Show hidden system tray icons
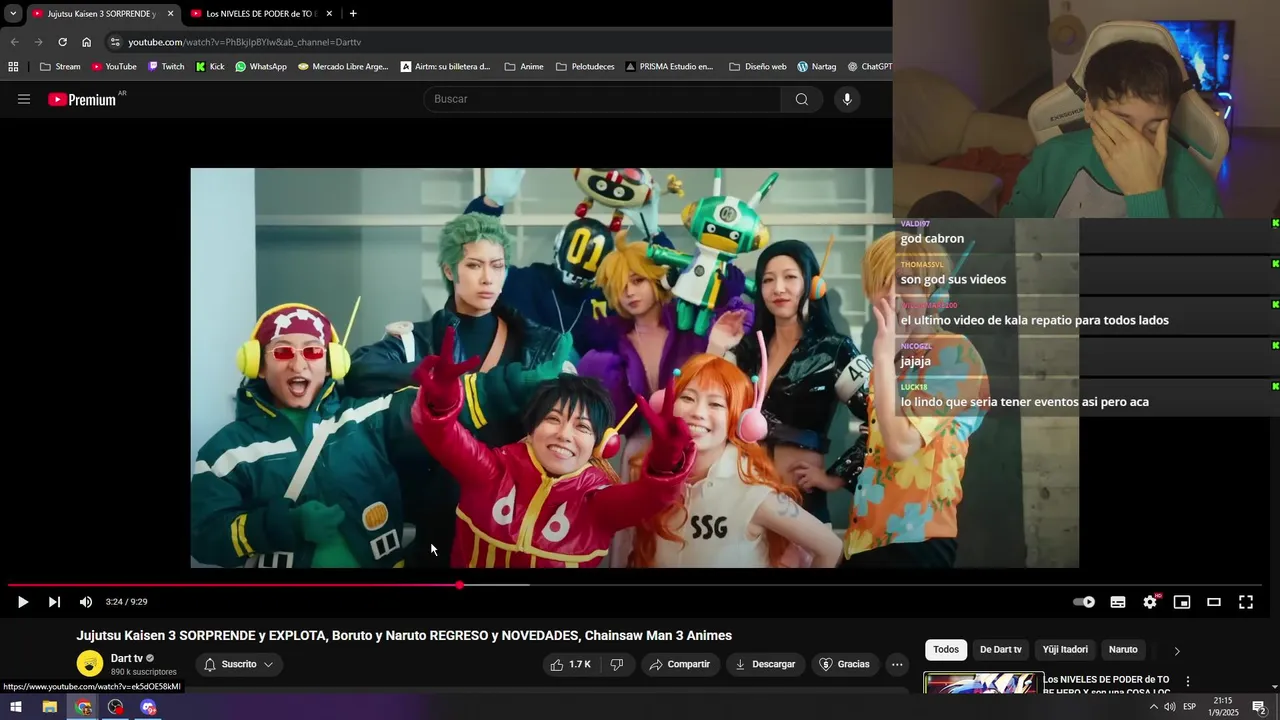This screenshot has width=1280, height=720. (x=1153, y=707)
